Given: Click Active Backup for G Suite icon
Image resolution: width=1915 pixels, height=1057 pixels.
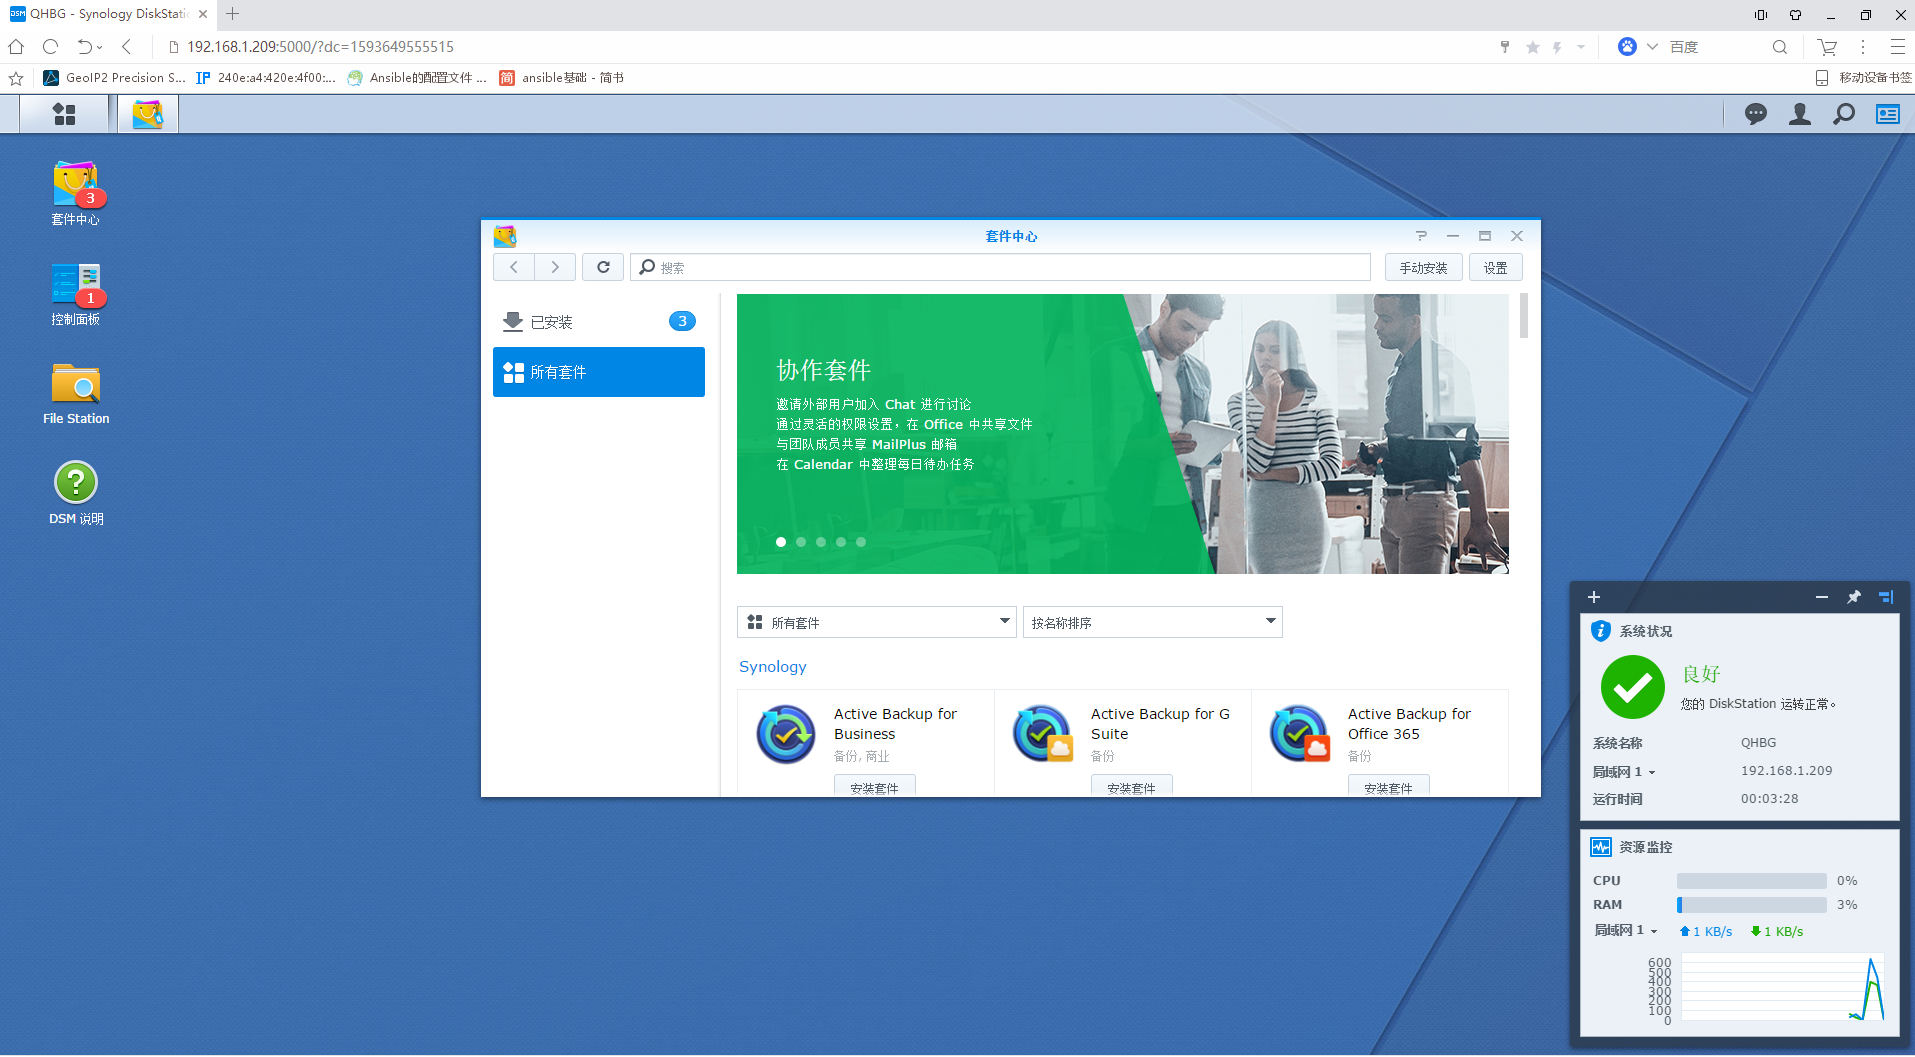Looking at the screenshot, I should point(1043,734).
